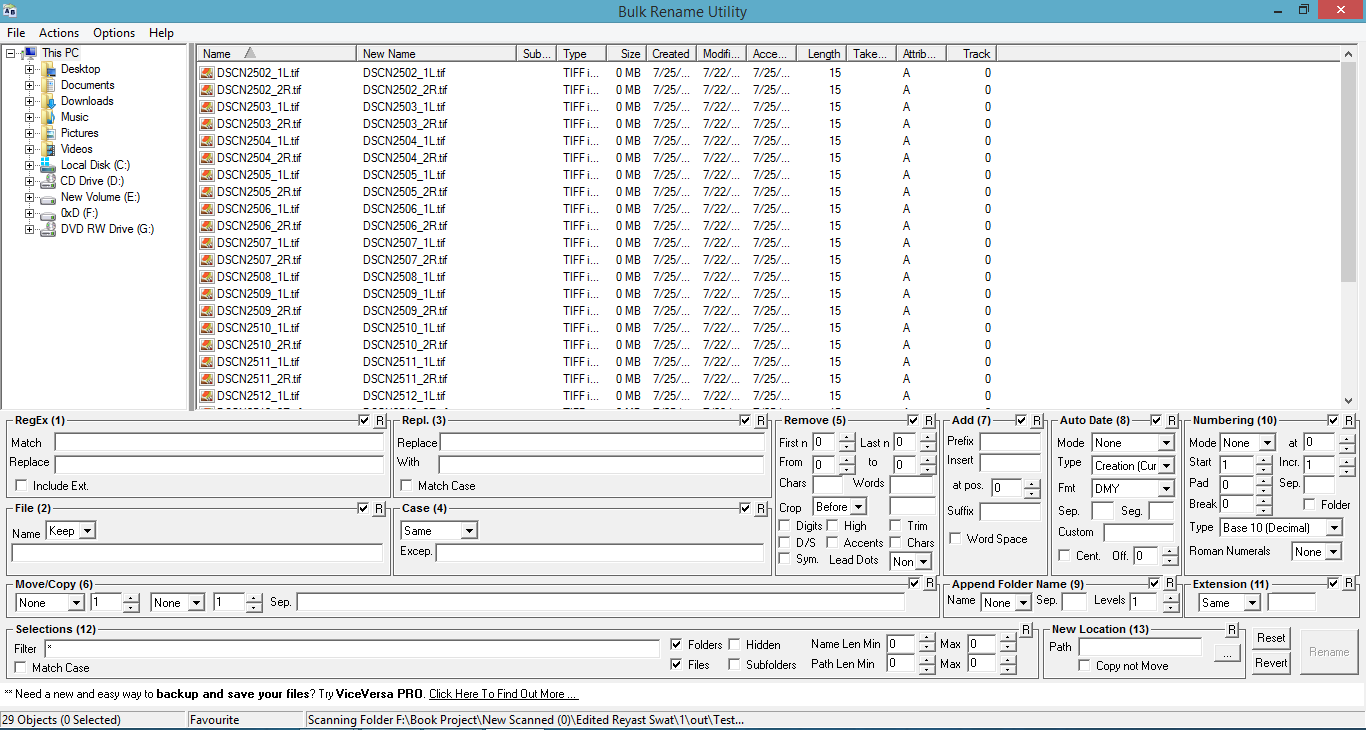Click the Bulk Rename Utility title bar icon
This screenshot has height=730, width=1366.
(12, 10)
